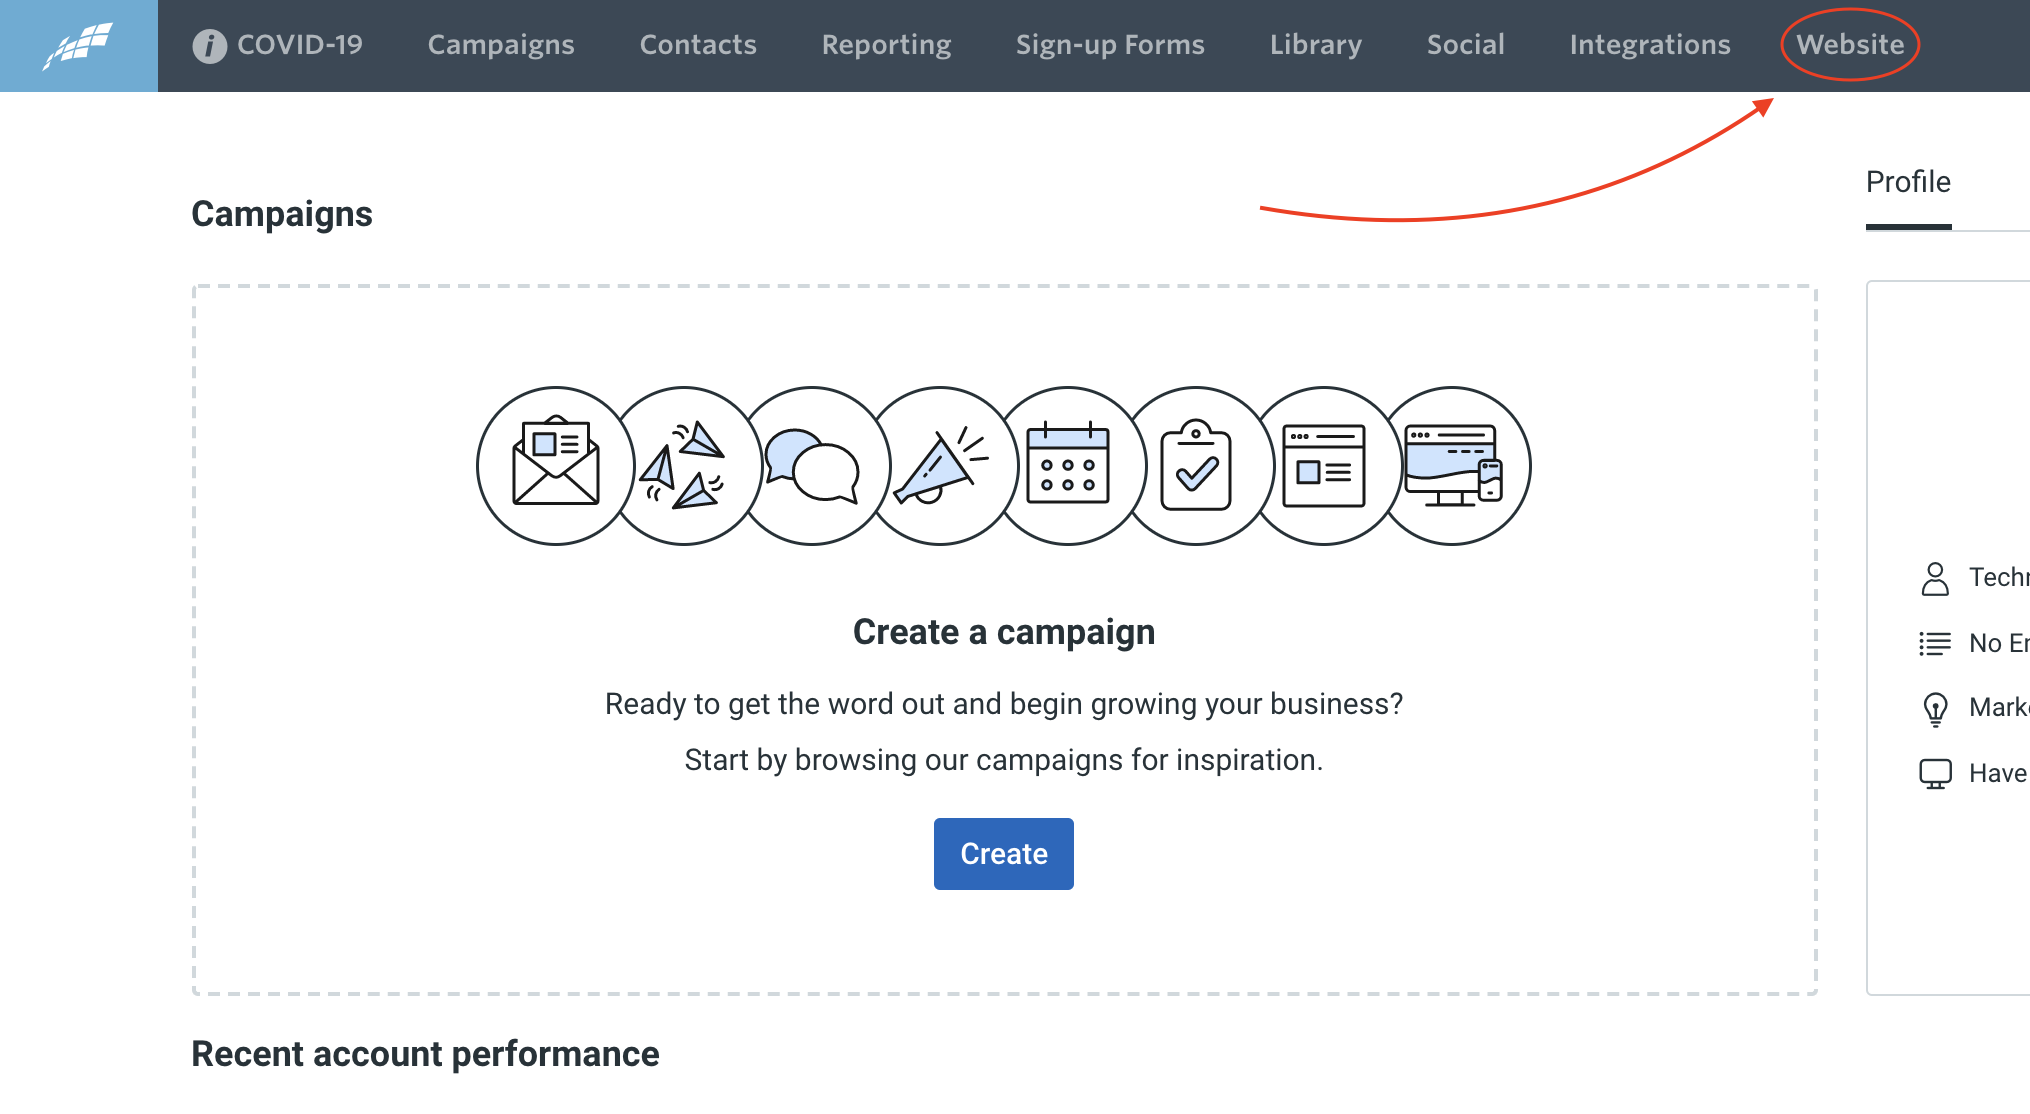Image resolution: width=2030 pixels, height=1114 pixels.
Task: Select the calendar event campaign icon
Action: pos(1068,466)
